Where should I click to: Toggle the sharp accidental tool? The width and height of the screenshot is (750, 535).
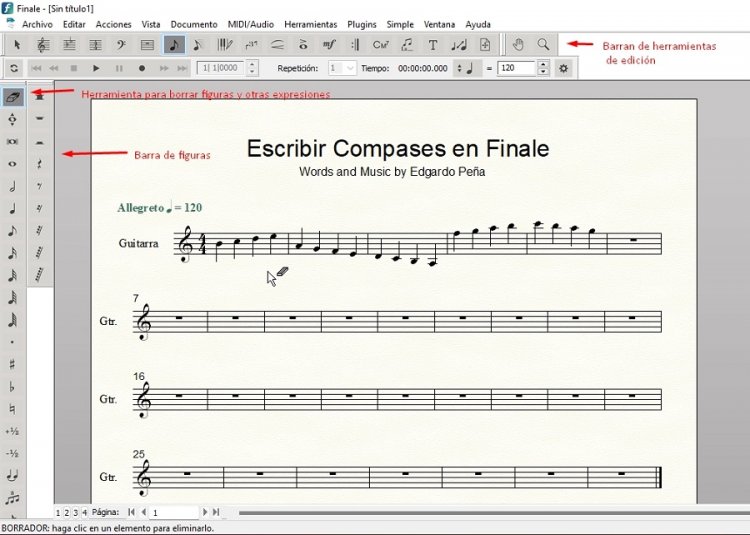[13, 364]
